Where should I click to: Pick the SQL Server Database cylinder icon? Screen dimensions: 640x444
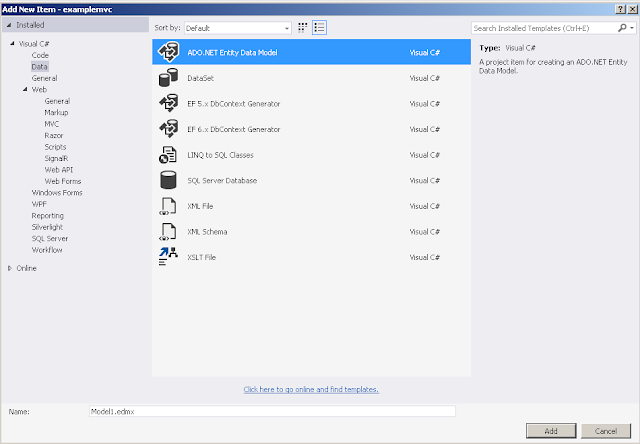point(168,180)
